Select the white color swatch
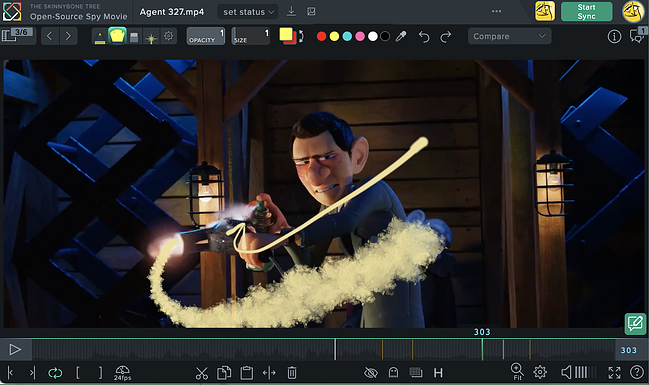Image resolution: width=649 pixels, height=385 pixels. (373, 36)
